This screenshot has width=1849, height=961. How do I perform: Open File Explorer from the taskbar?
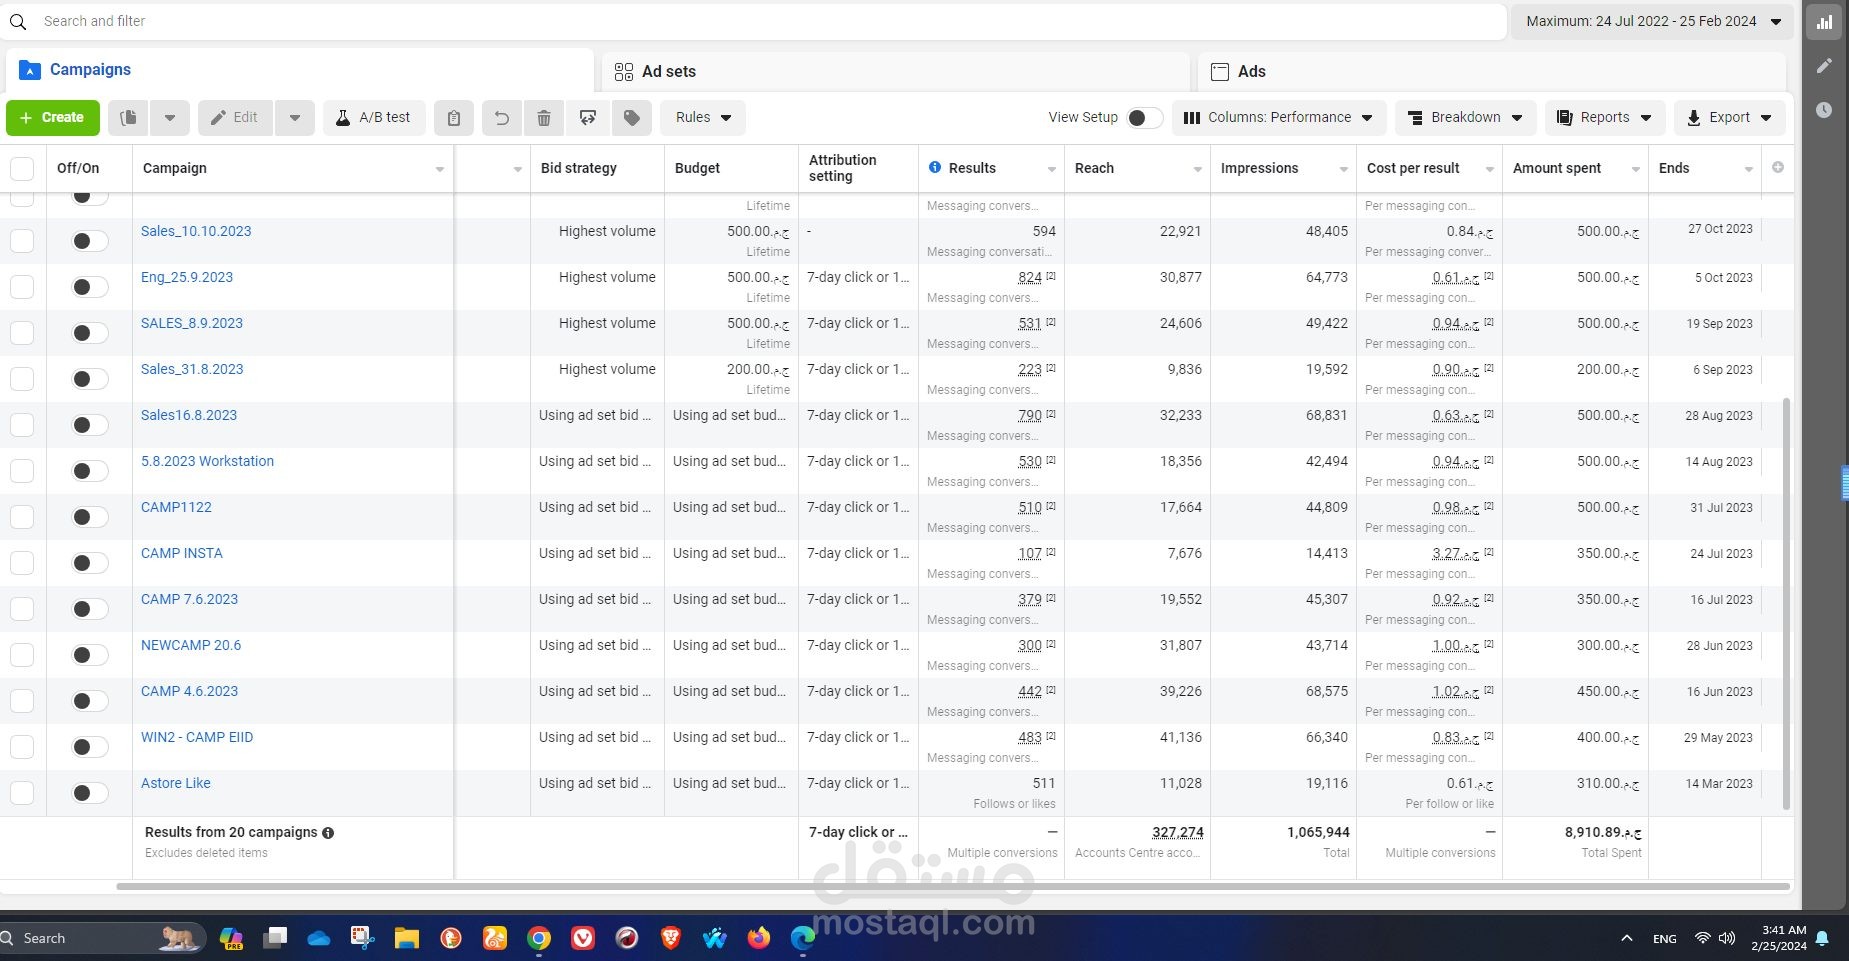406,938
